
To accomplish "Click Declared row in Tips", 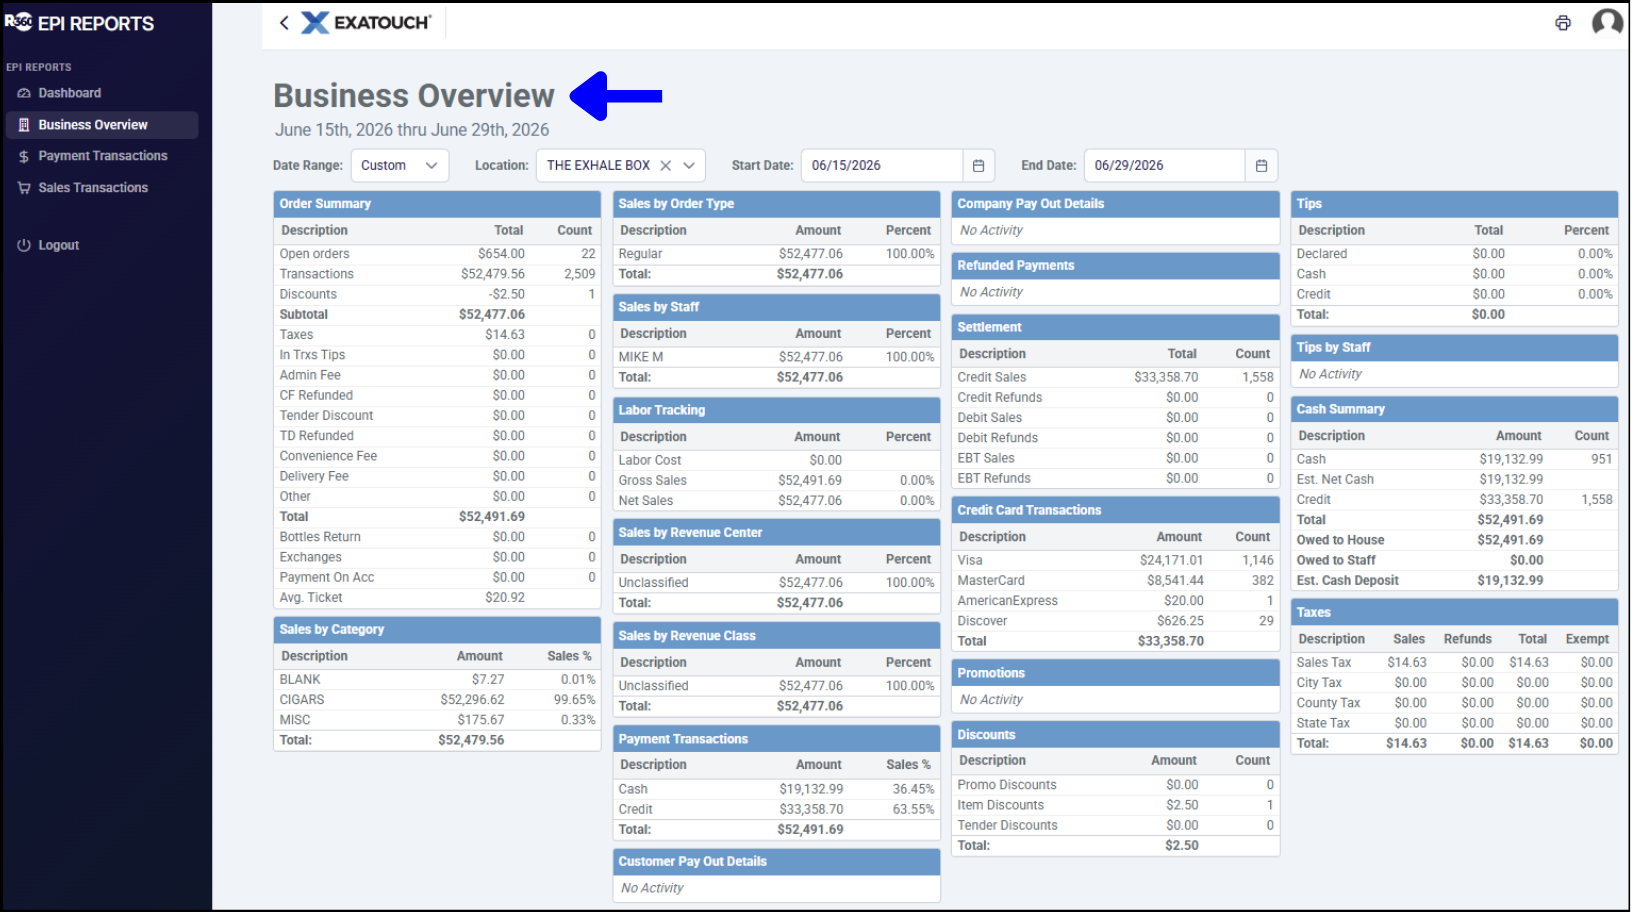I will (1454, 254).
